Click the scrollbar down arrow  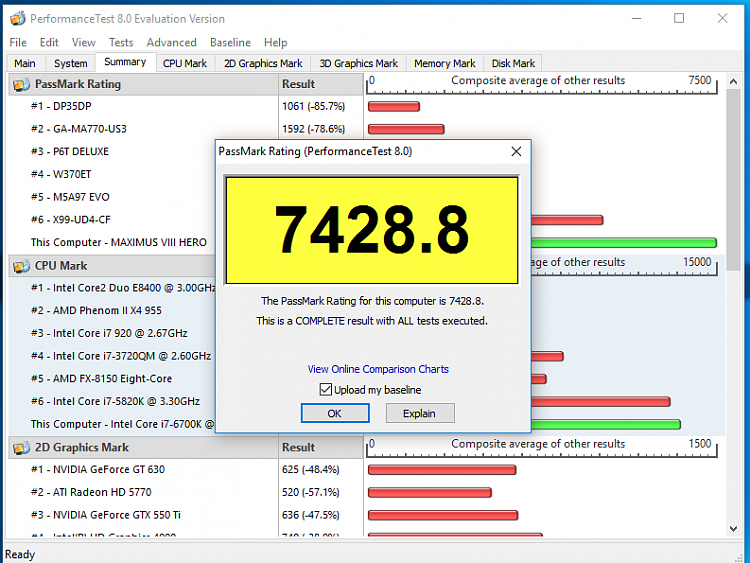pyautogui.click(x=733, y=529)
